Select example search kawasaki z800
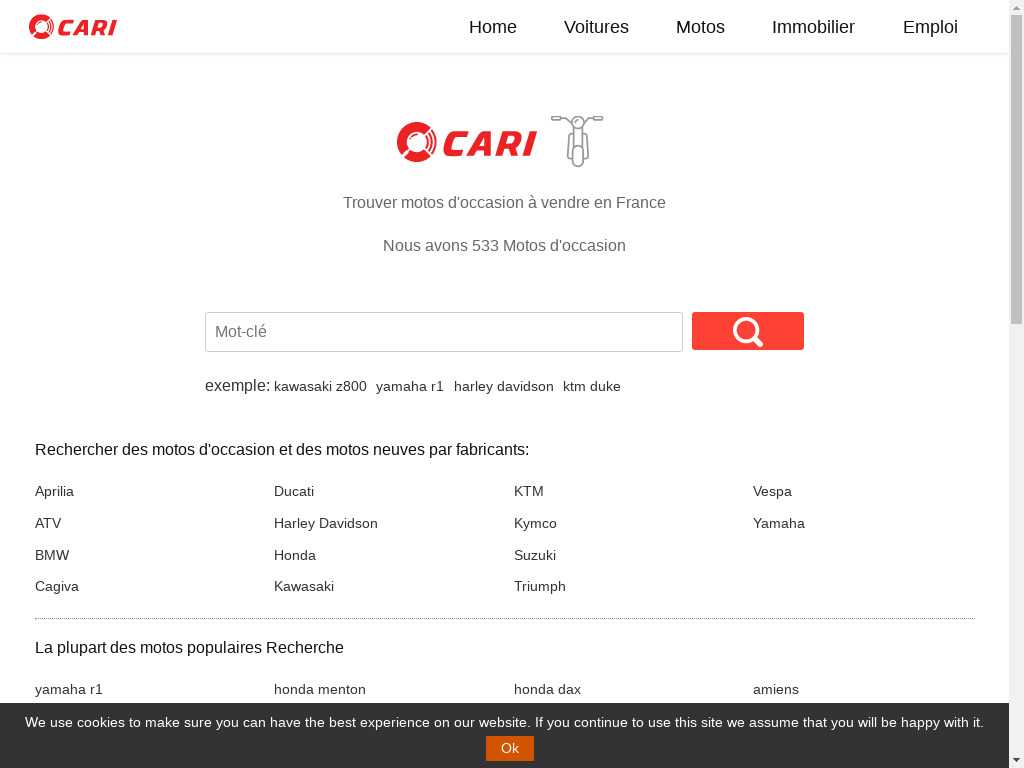The width and height of the screenshot is (1024, 768). coord(320,387)
